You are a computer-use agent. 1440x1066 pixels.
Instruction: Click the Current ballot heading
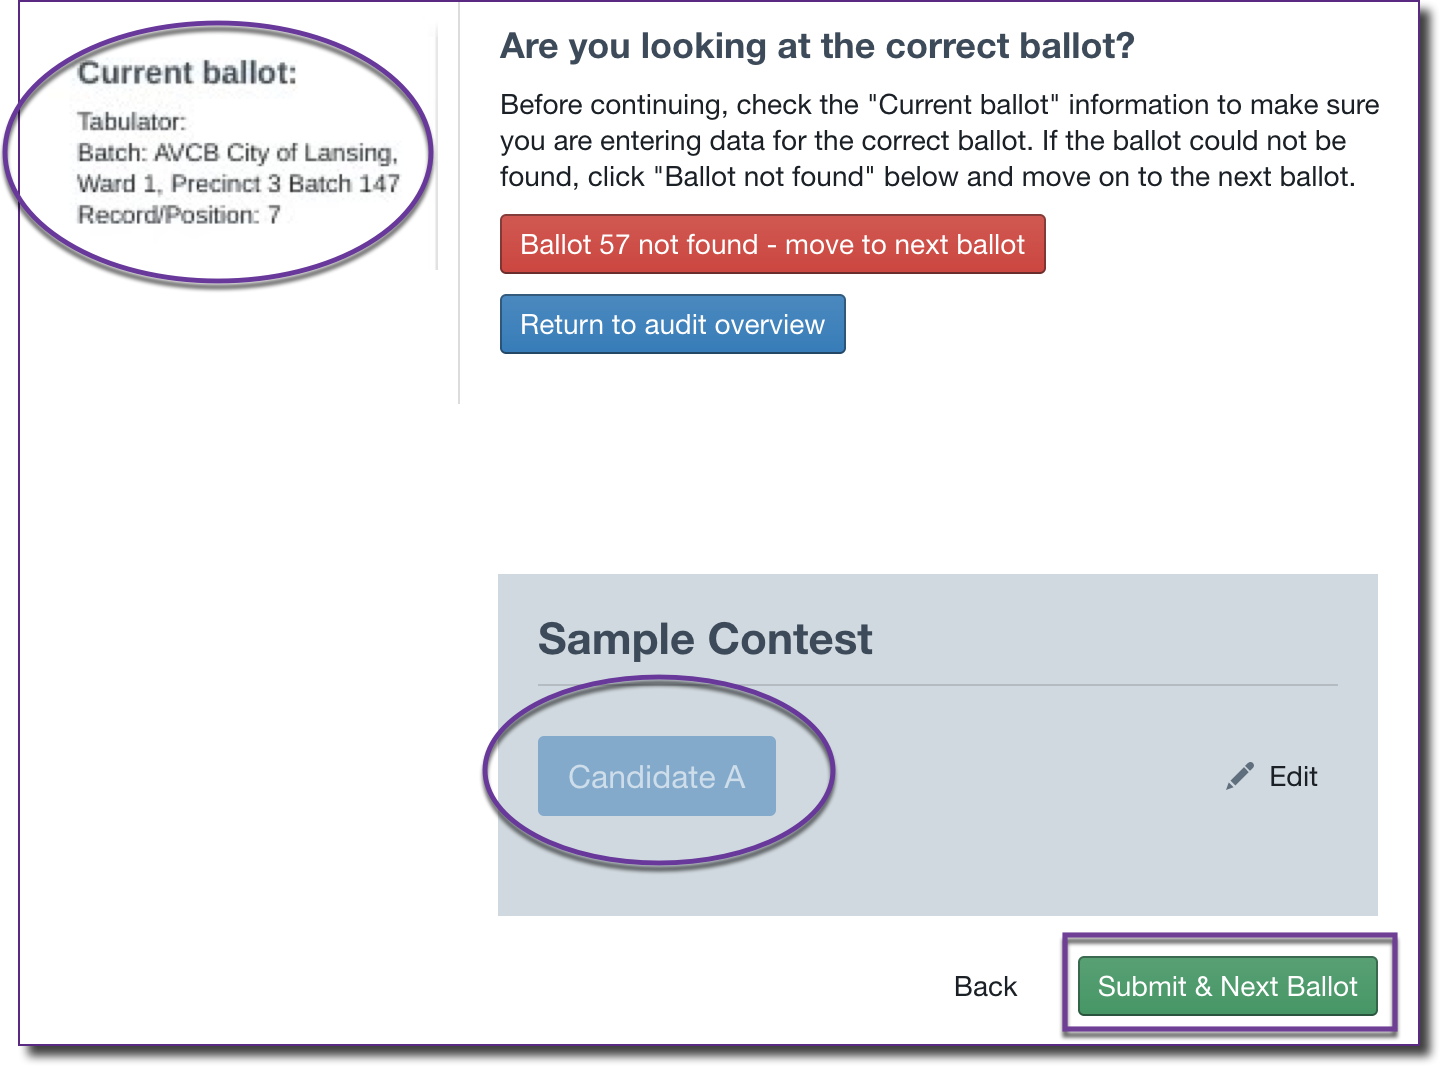[x=187, y=73]
